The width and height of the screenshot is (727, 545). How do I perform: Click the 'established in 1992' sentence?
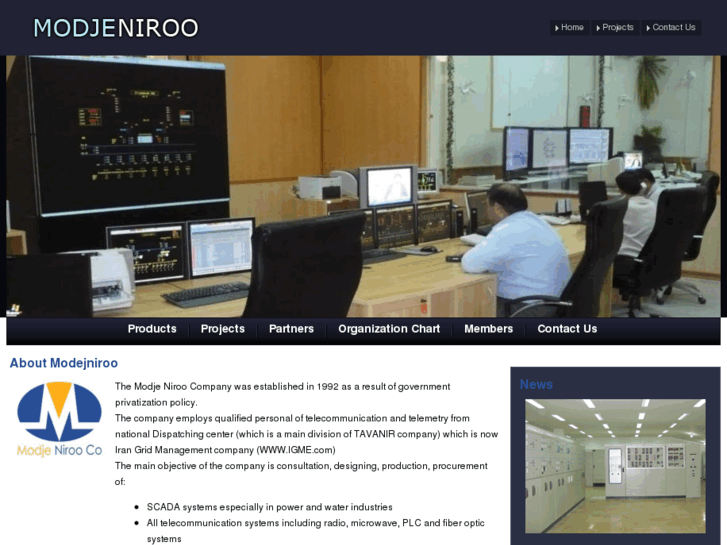282,394
